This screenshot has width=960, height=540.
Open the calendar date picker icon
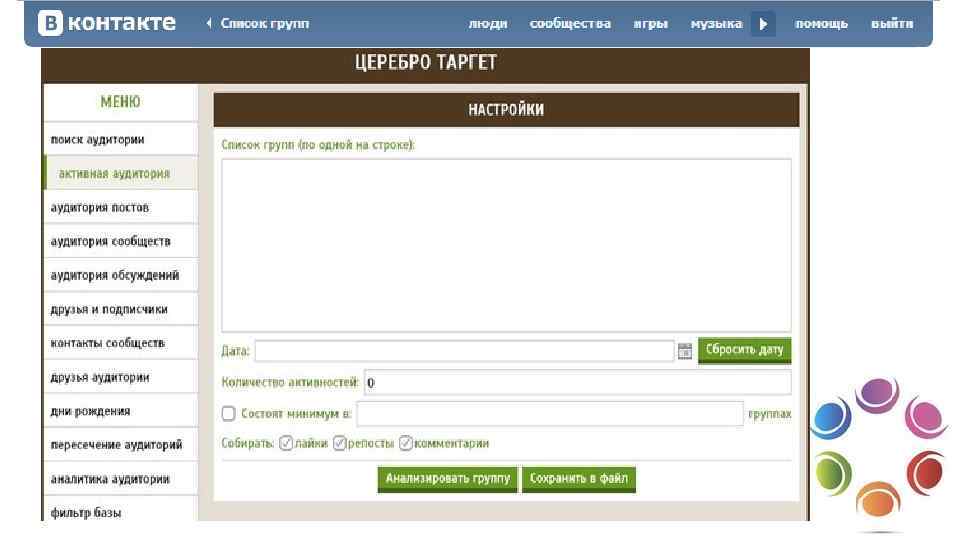[x=684, y=351]
